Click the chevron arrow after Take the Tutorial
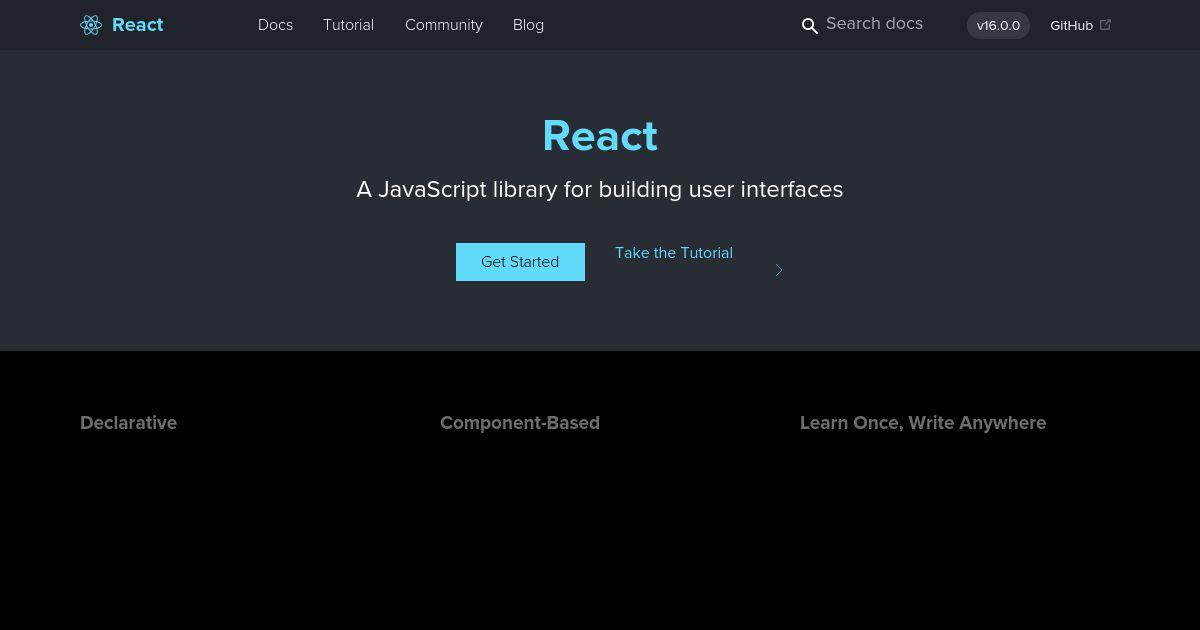This screenshot has height=630, width=1200. [x=779, y=270]
